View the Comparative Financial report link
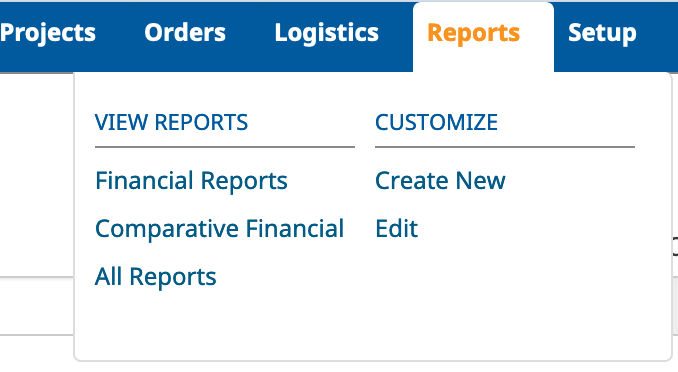This screenshot has height=372, width=678. [219, 228]
